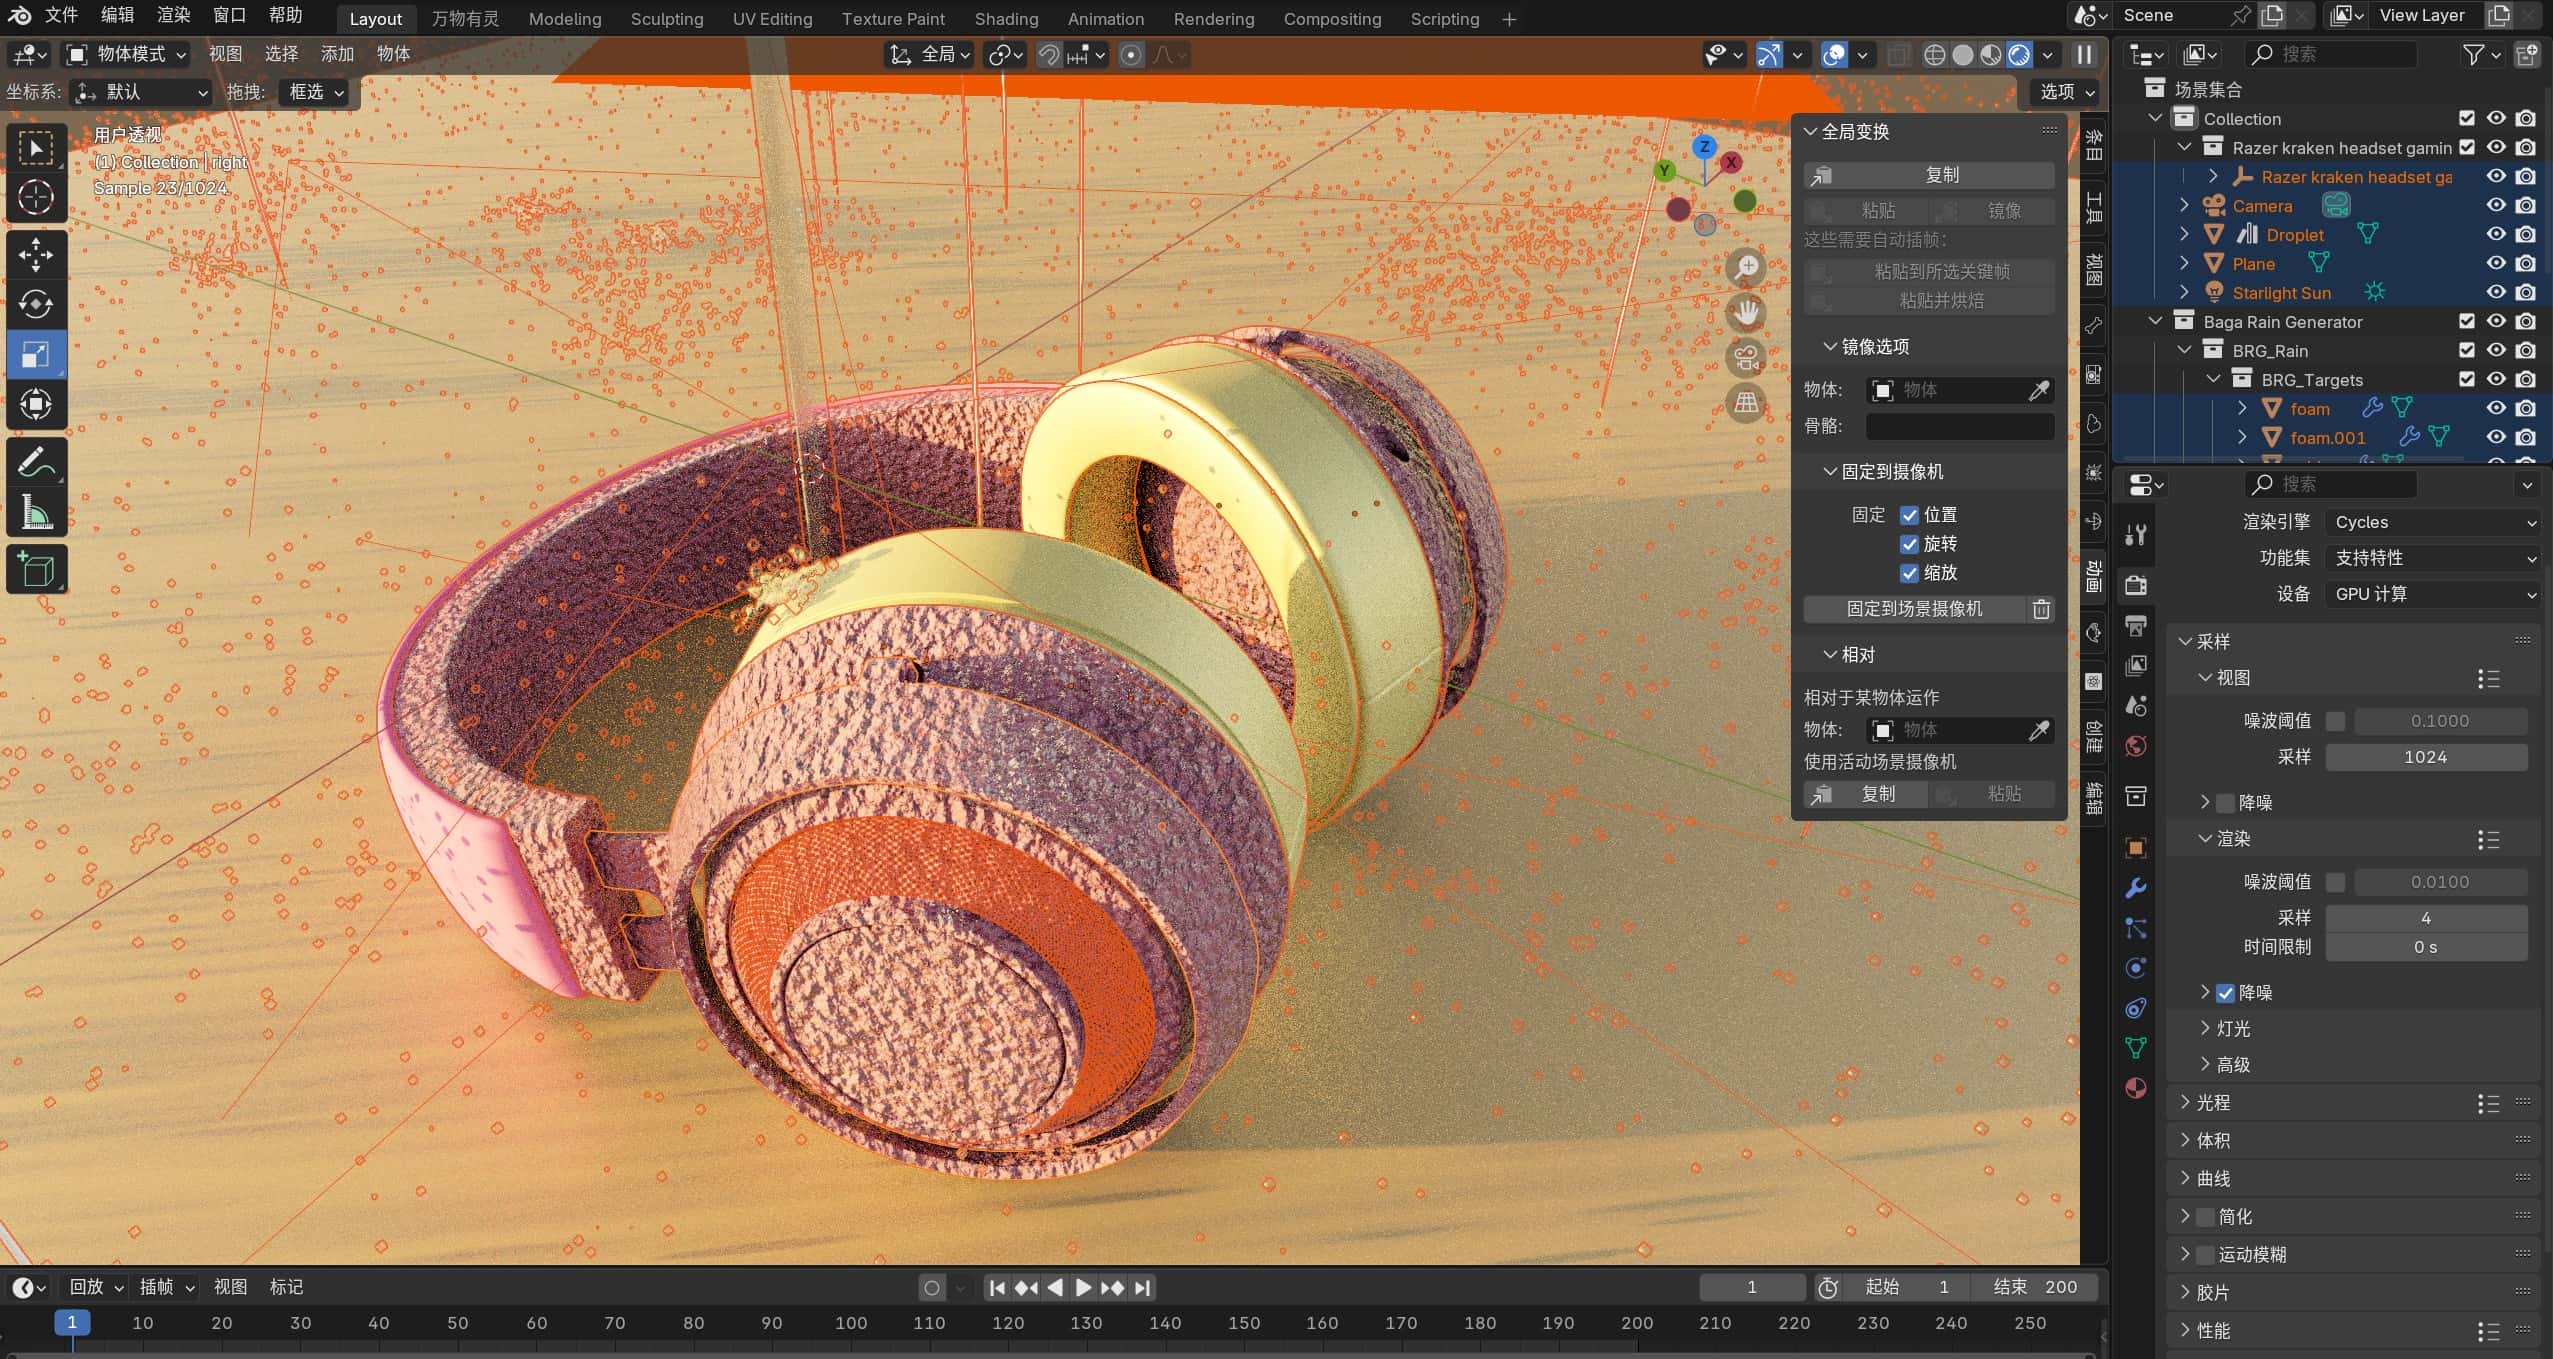Click the 固定到场景摄像机 button

(x=1913, y=609)
